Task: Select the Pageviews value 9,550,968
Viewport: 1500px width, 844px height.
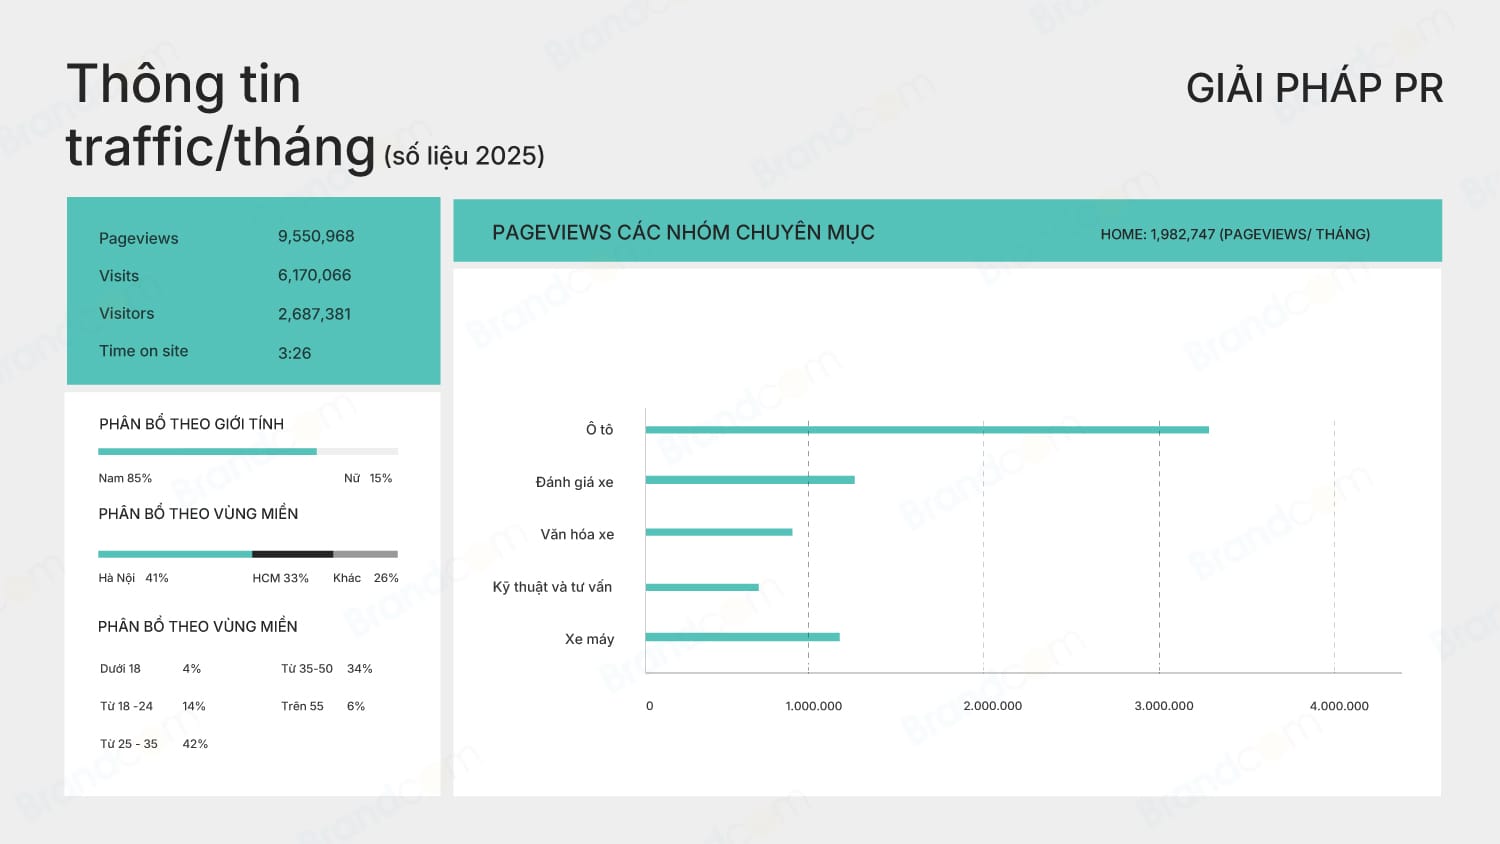Action: coord(316,236)
